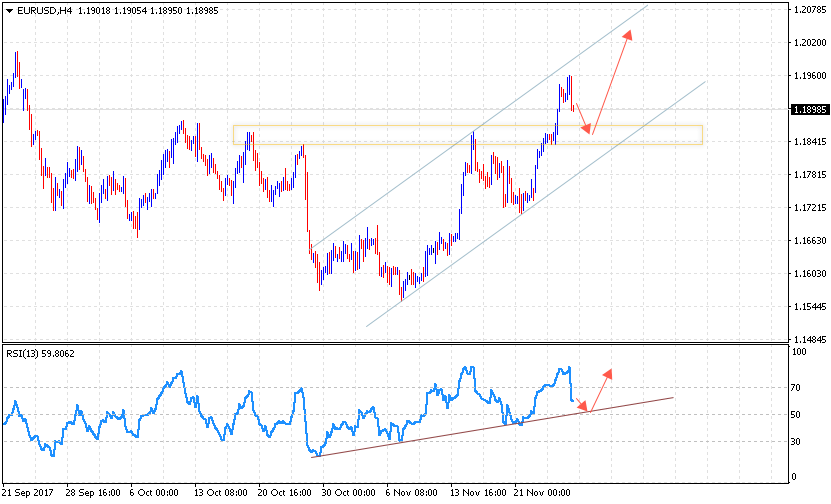Click the 1.14845 price axis label
831x504 pixels.
pyautogui.click(x=806, y=340)
